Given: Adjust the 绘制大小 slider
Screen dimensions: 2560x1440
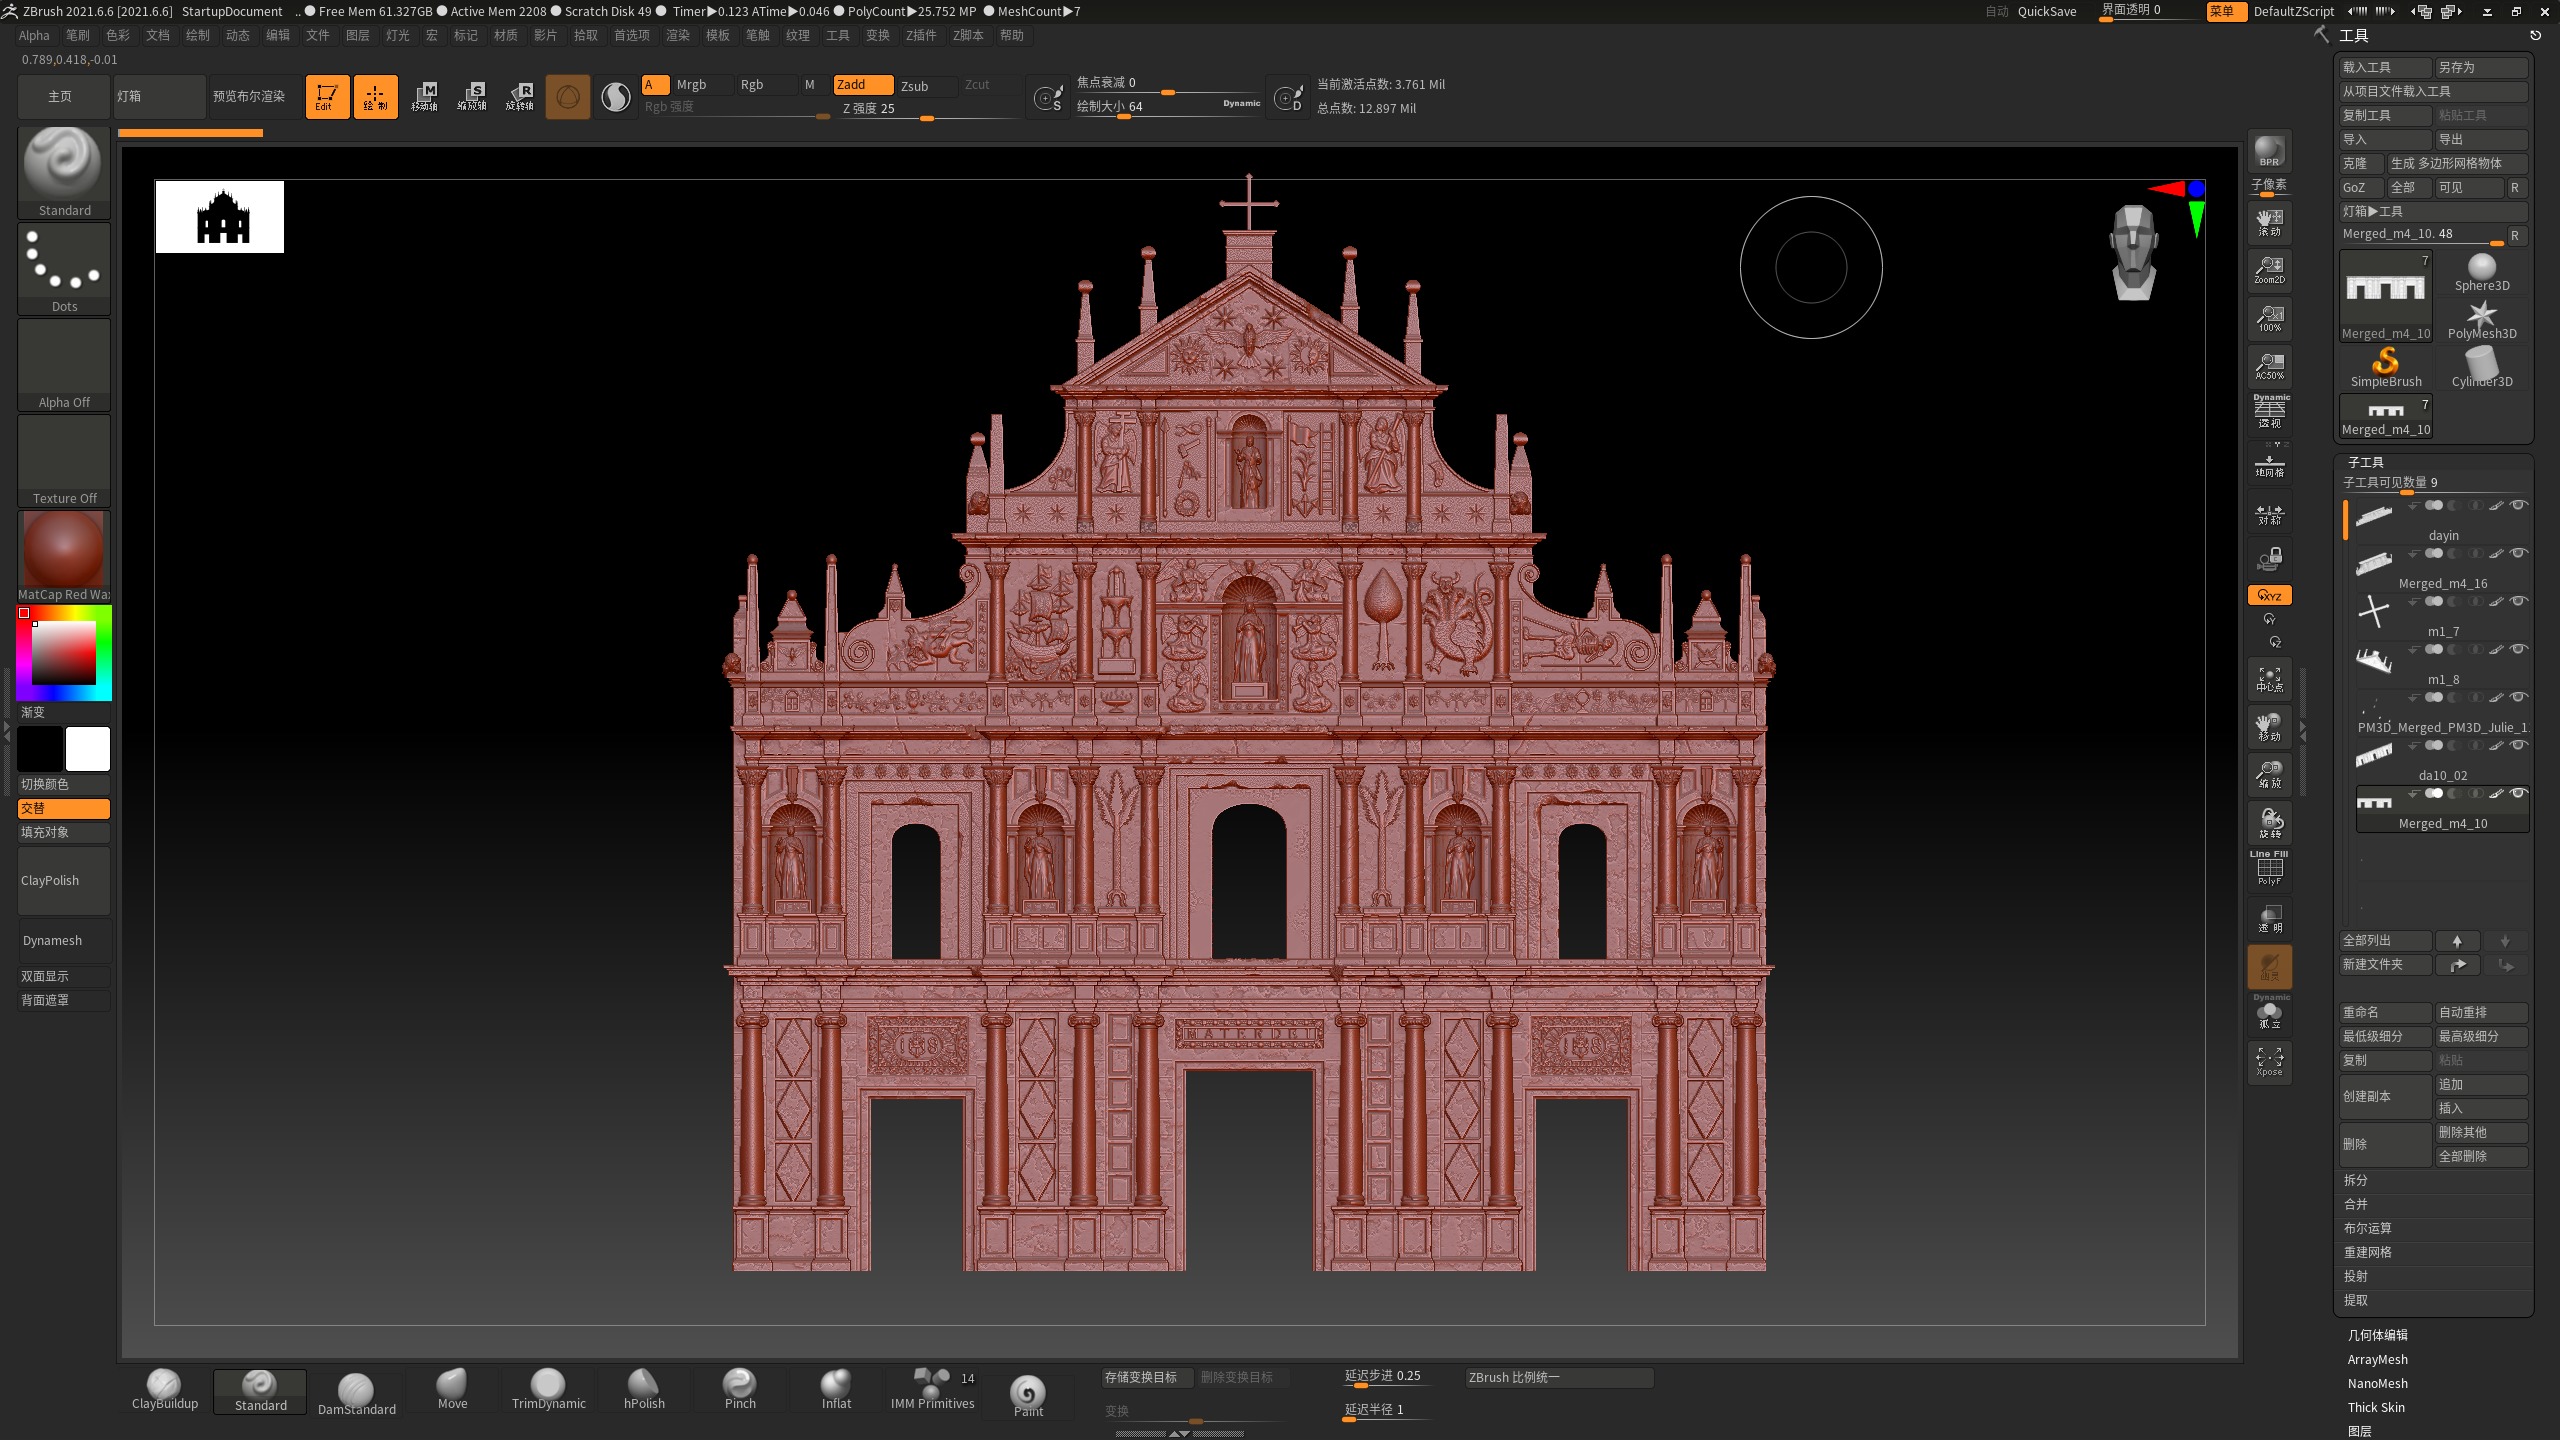Looking at the screenshot, I should tap(1168, 108).
